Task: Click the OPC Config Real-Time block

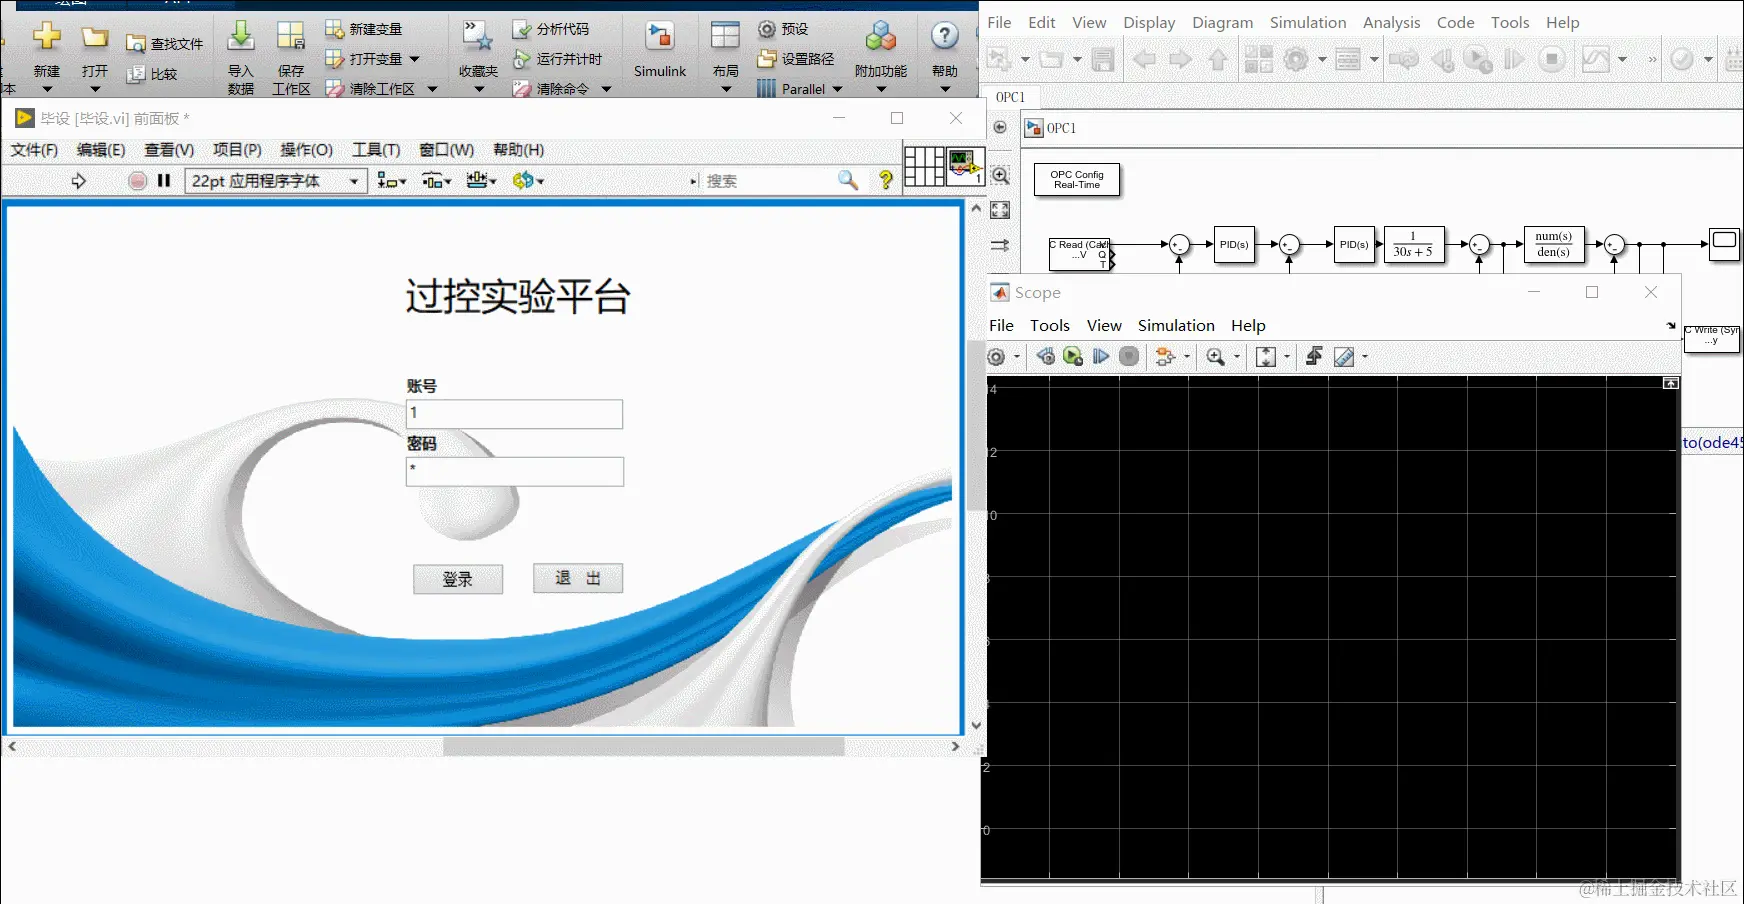Action: [x=1077, y=179]
